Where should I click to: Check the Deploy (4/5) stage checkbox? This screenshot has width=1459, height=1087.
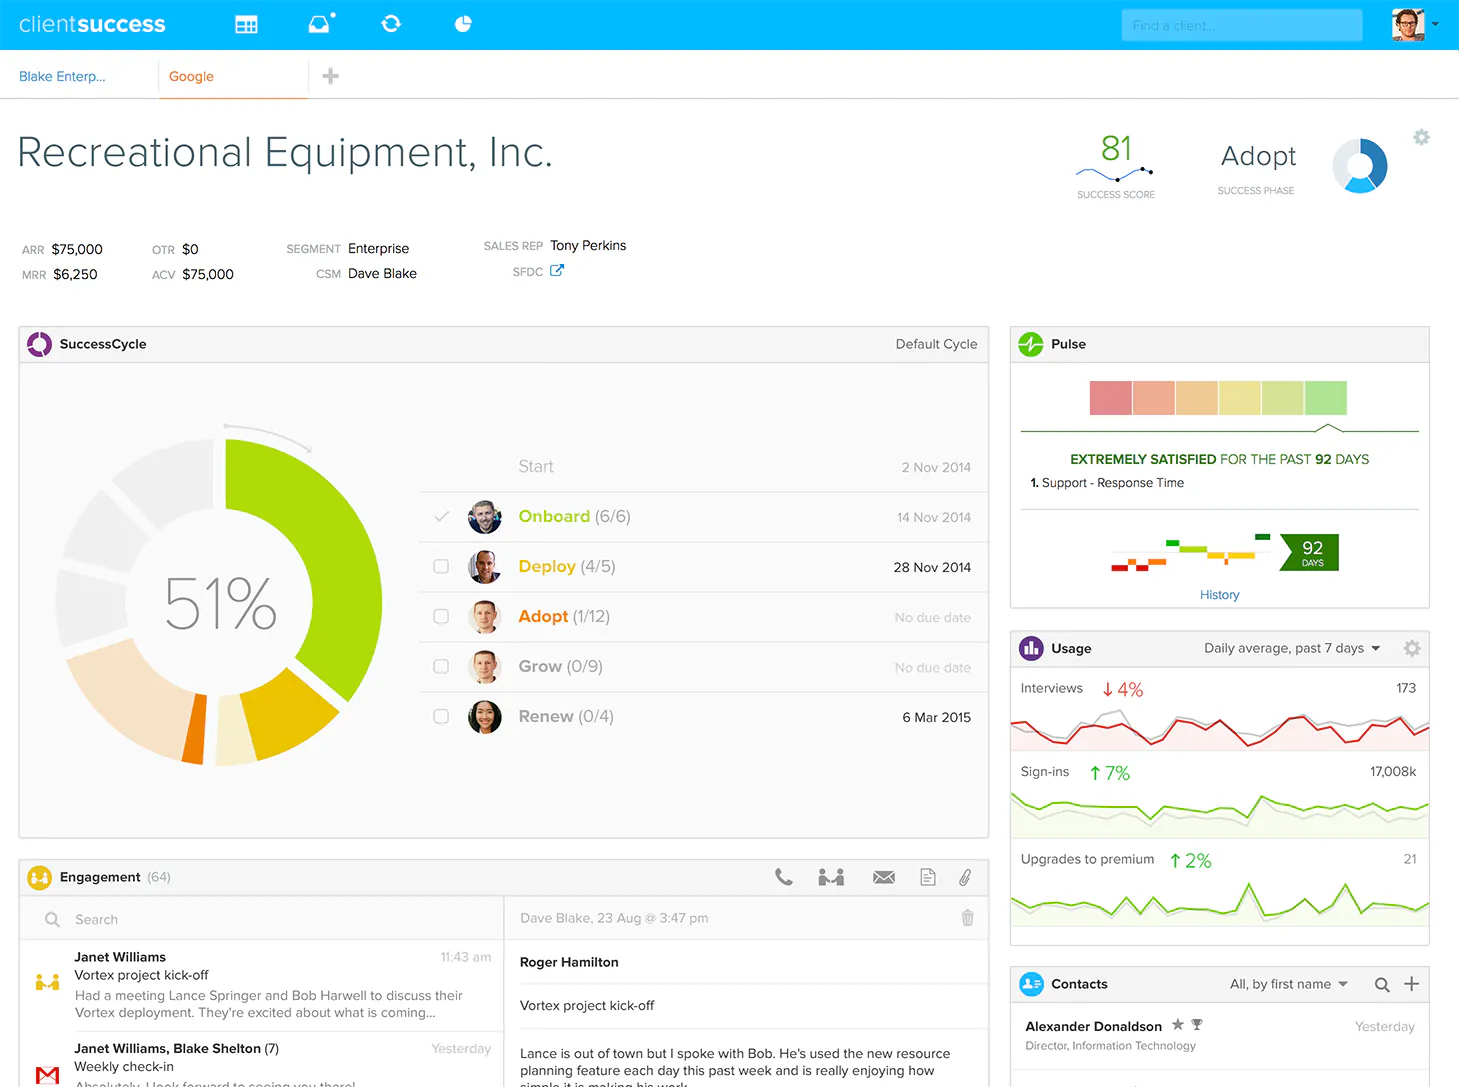(x=441, y=566)
